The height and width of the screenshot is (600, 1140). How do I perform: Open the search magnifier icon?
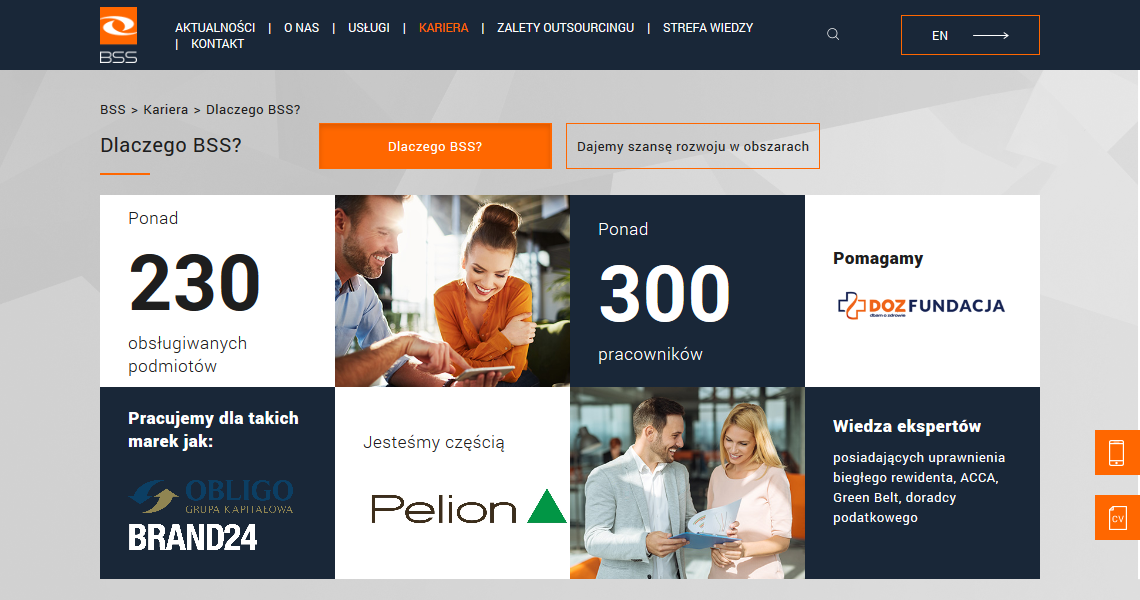833,34
